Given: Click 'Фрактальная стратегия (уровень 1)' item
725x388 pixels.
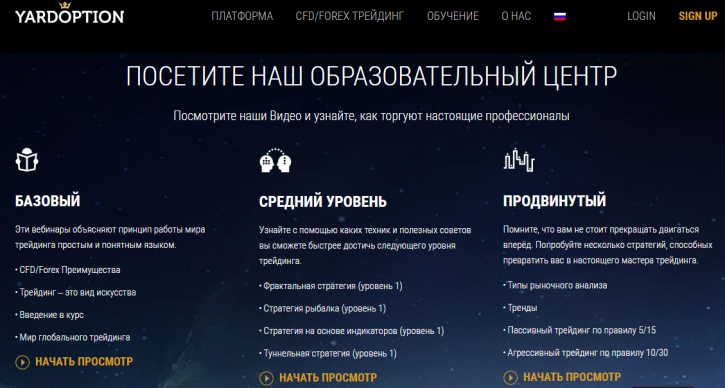Looking at the screenshot, I should pos(331,286).
